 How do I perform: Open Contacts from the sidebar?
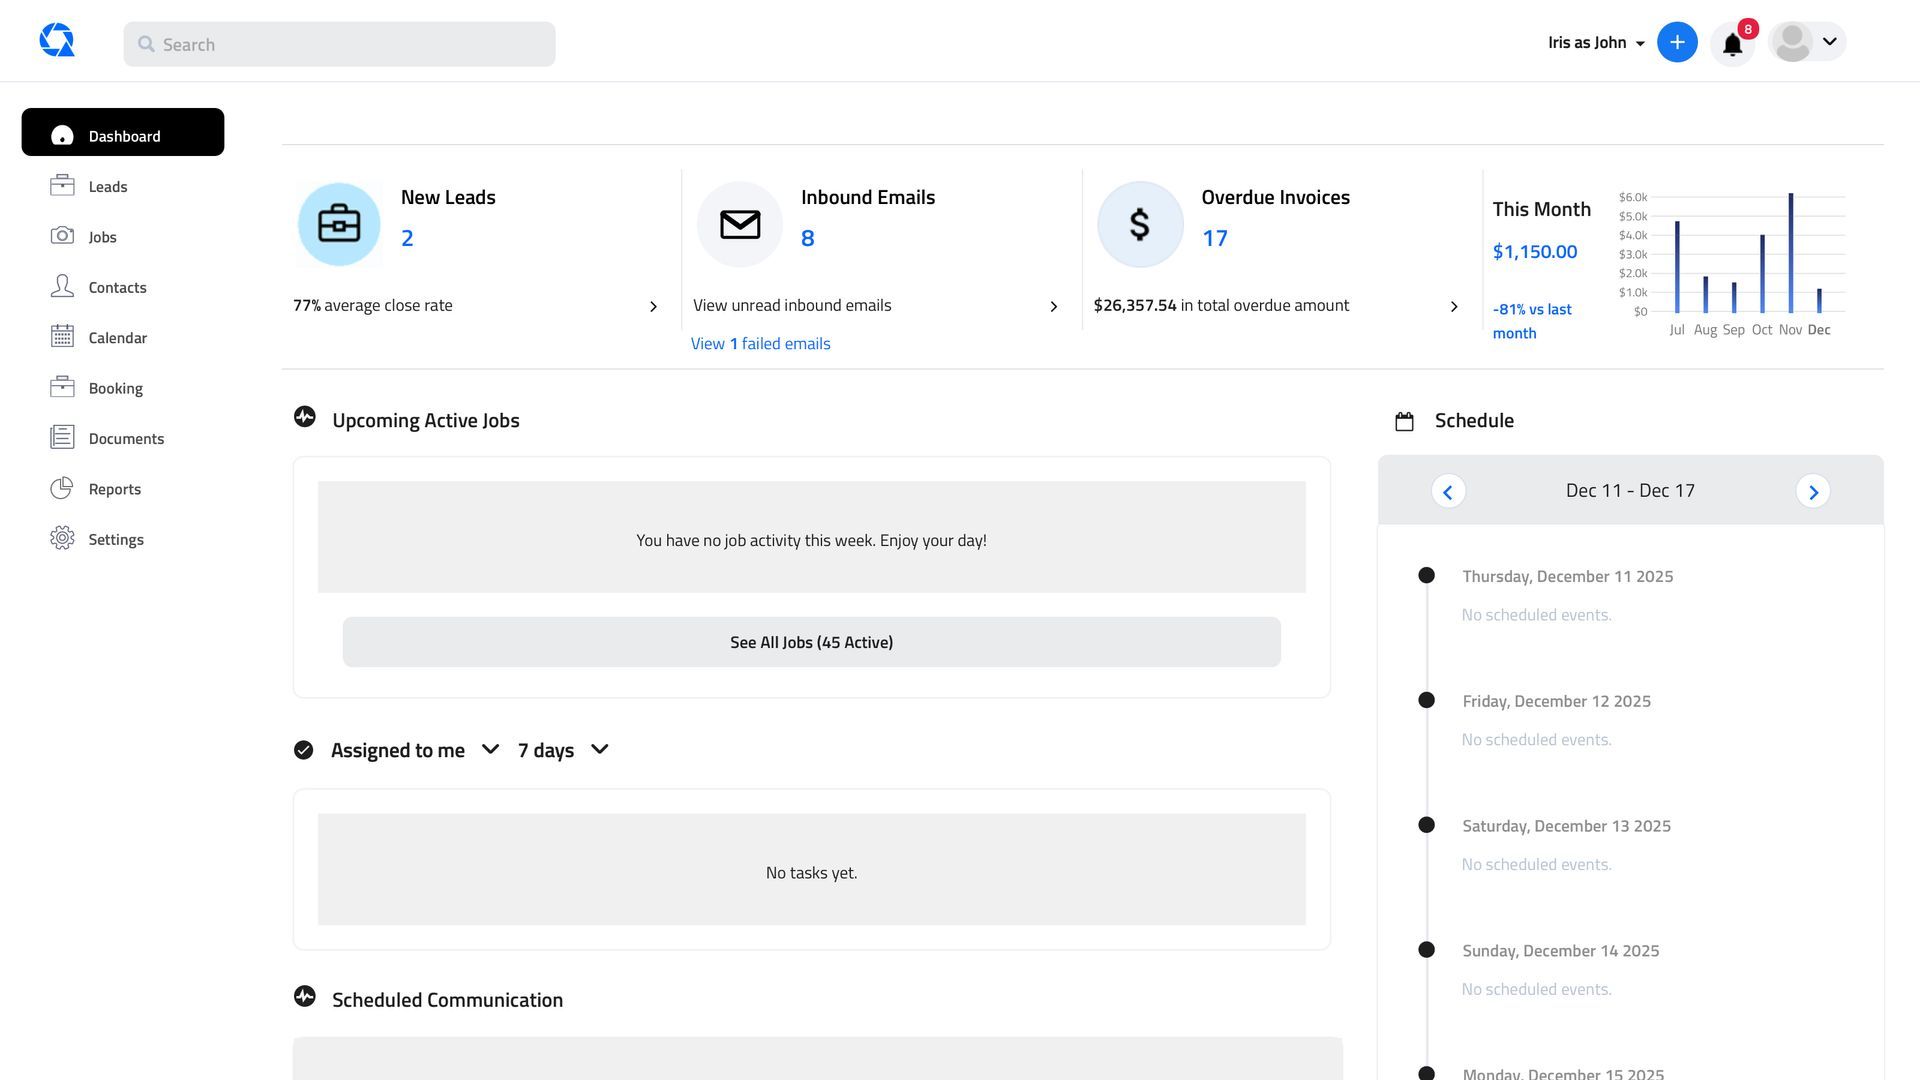point(117,287)
